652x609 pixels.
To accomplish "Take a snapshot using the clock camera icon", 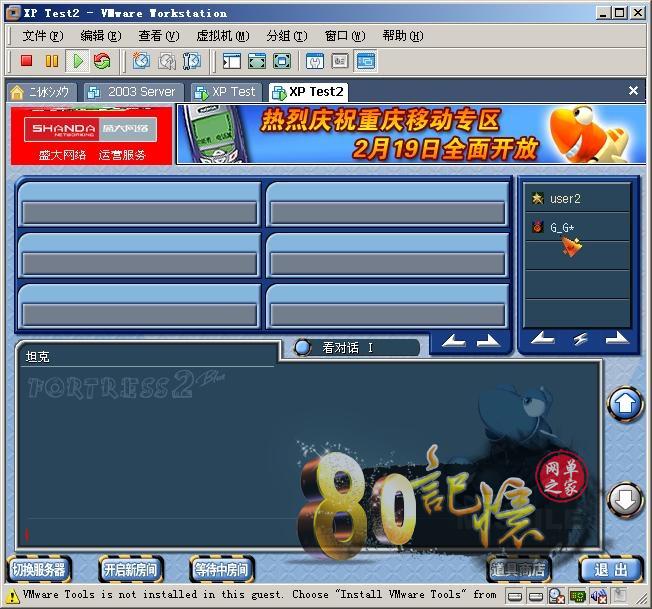I will [x=141, y=62].
